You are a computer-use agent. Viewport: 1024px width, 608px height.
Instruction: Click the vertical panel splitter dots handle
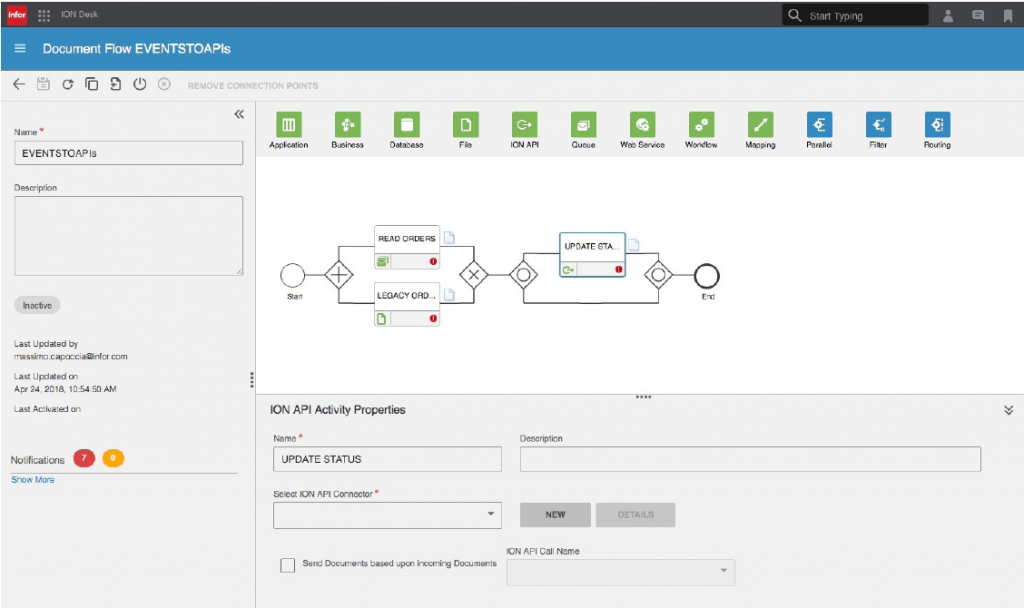pos(251,380)
